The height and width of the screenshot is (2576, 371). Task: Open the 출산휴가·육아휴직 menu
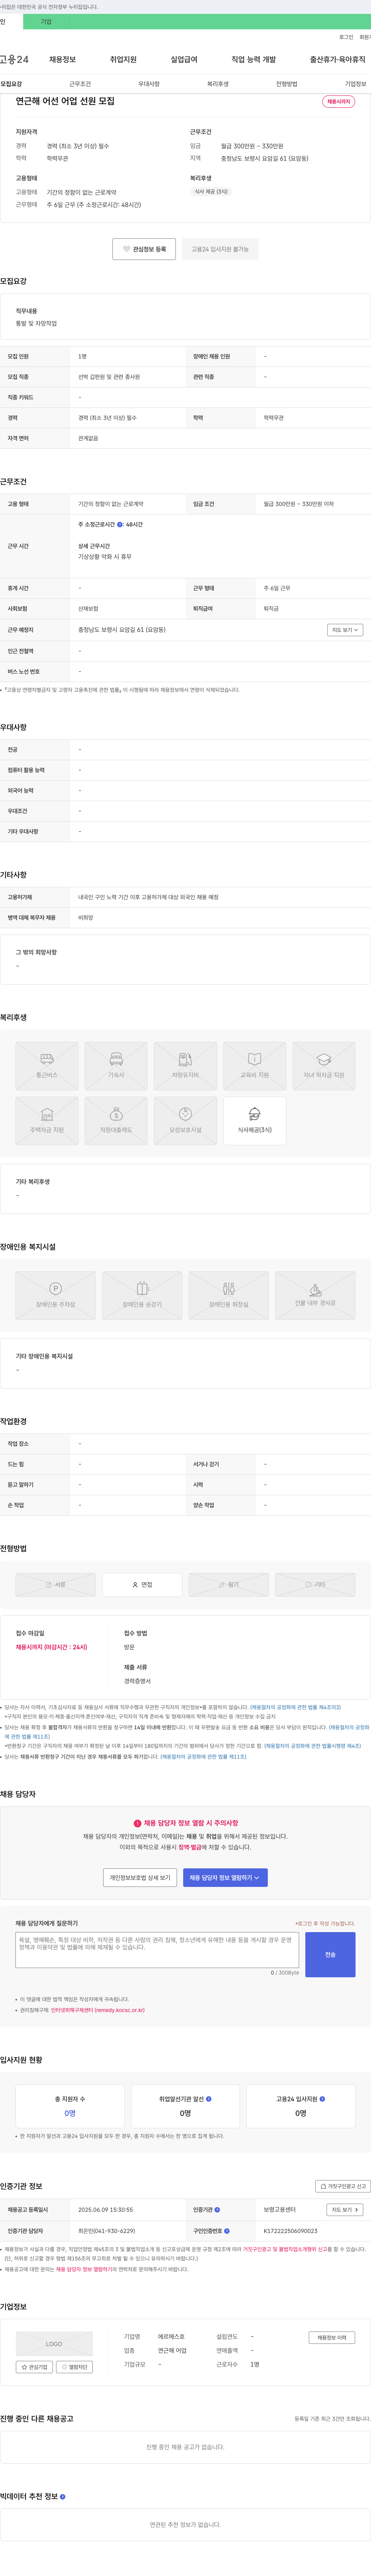[x=338, y=60]
